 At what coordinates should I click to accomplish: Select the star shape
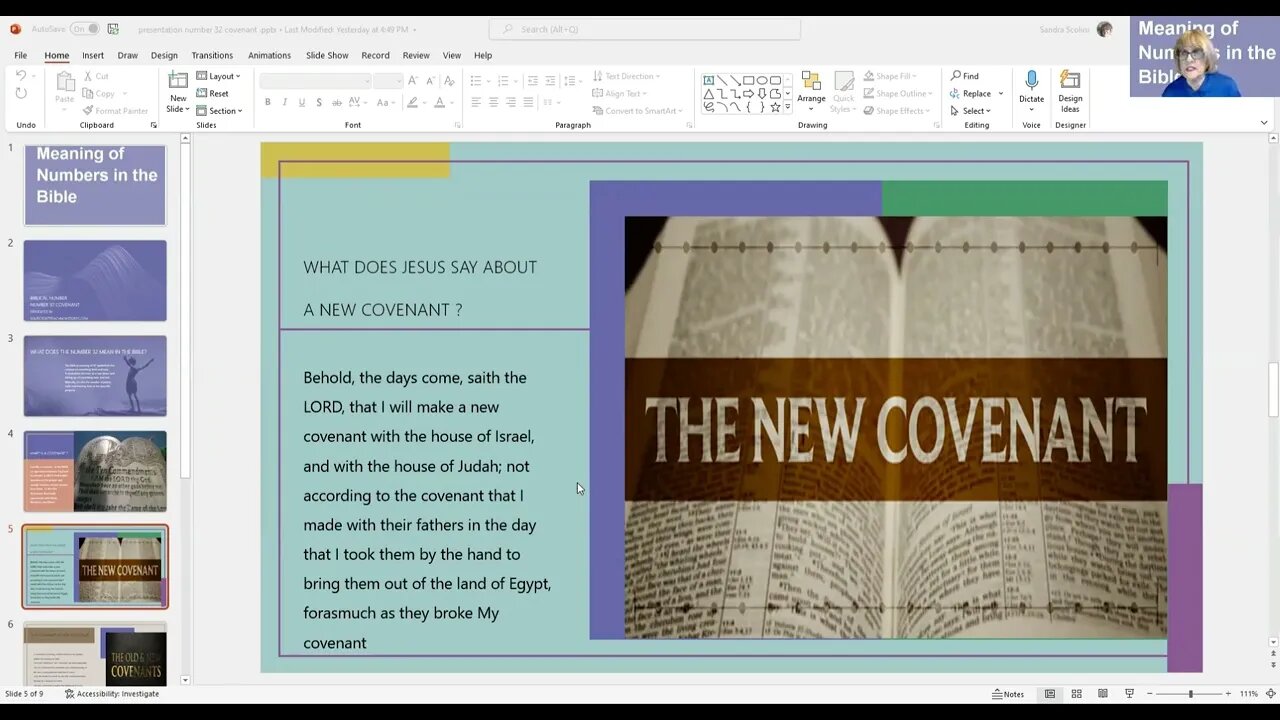click(774, 106)
